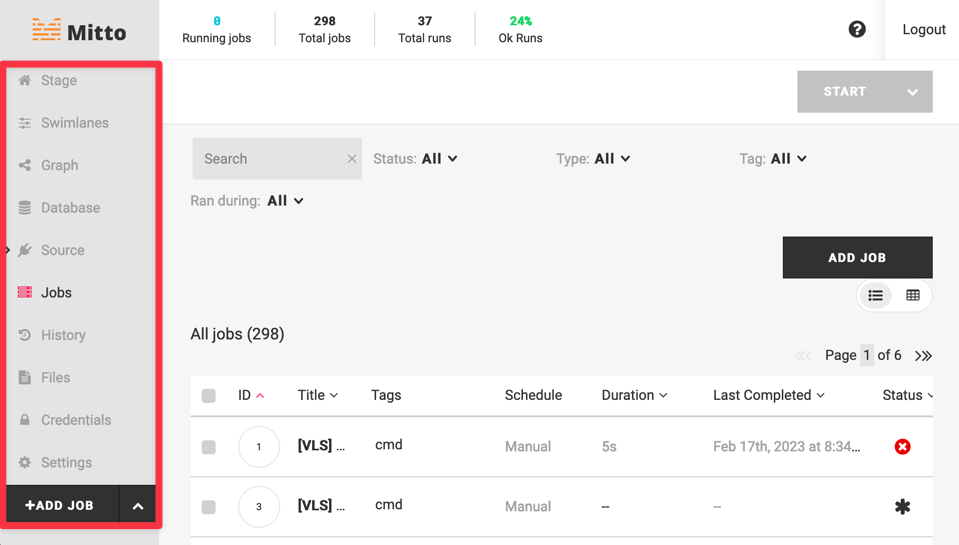The width and height of the screenshot is (959, 545).
Task: Click the help question mark icon
Action: [857, 29]
